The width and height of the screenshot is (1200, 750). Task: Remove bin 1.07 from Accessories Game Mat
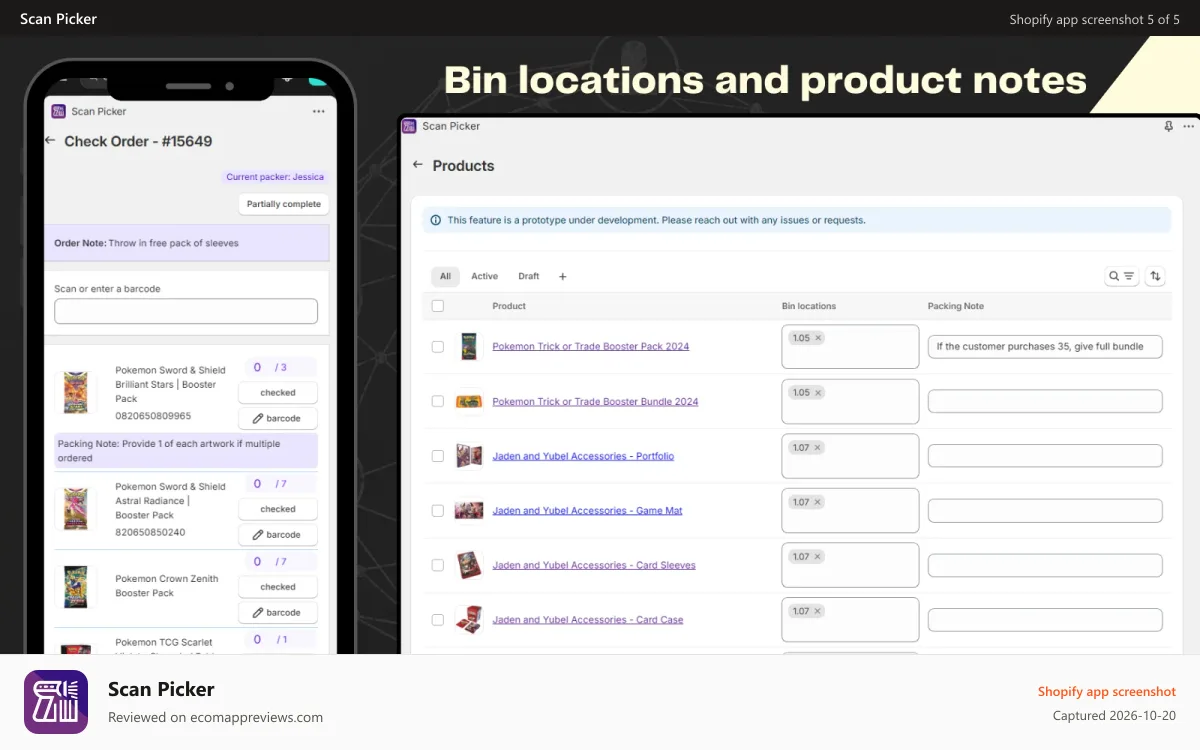(x=818, y=502)
